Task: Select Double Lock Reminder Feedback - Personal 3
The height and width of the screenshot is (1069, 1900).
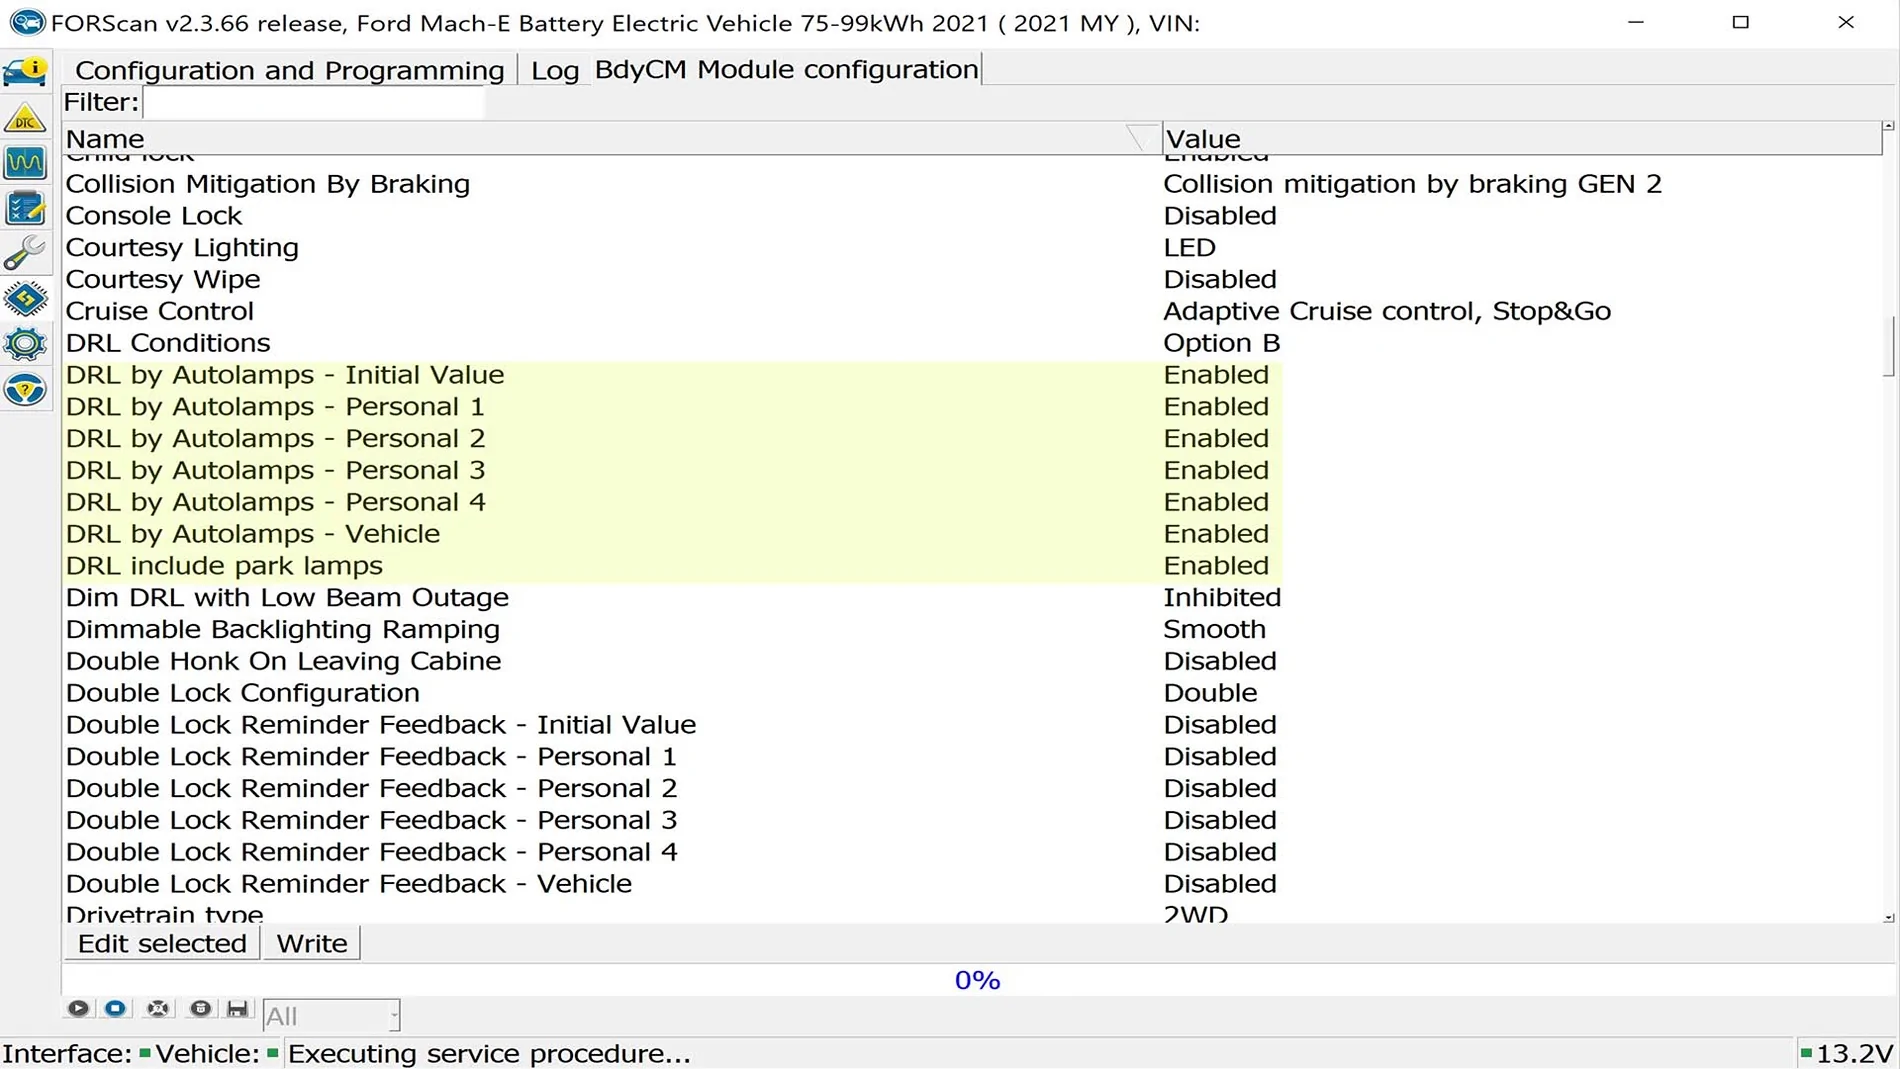Action: pos(972,820)
